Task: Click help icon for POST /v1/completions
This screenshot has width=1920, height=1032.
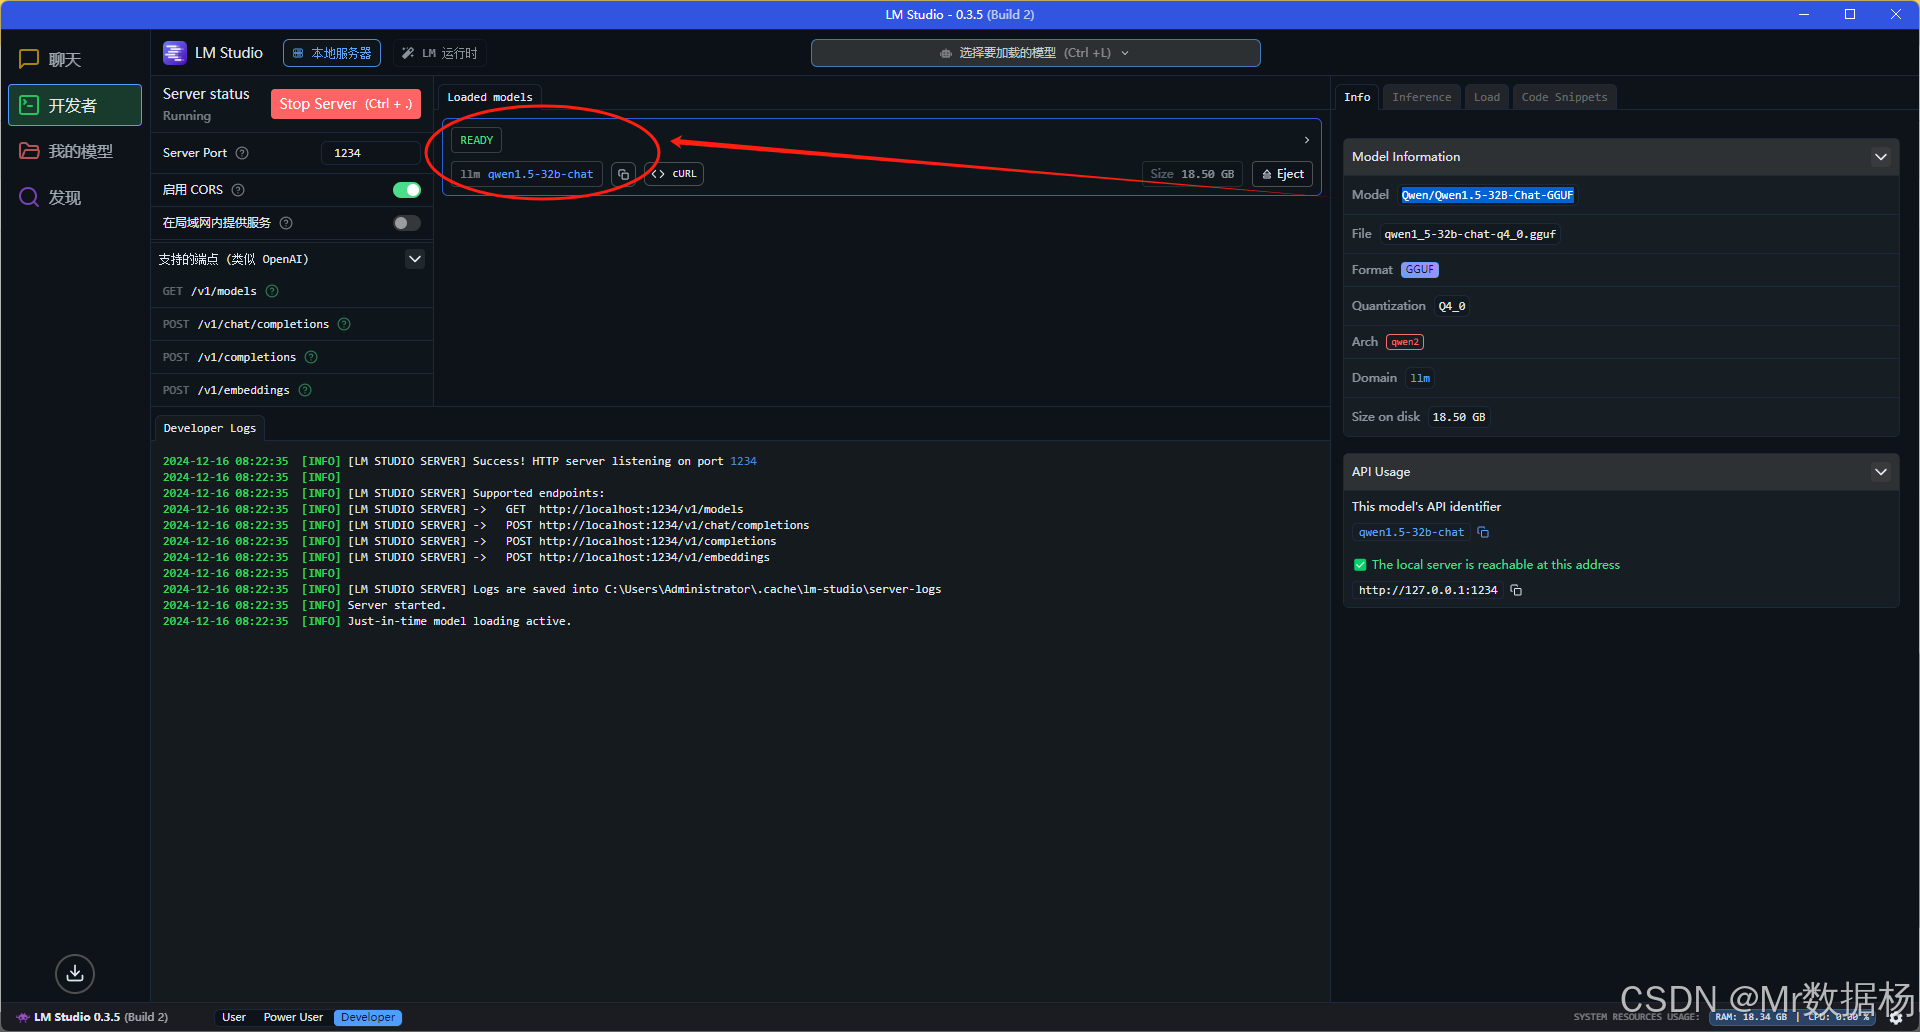Action: pos(311,357)
